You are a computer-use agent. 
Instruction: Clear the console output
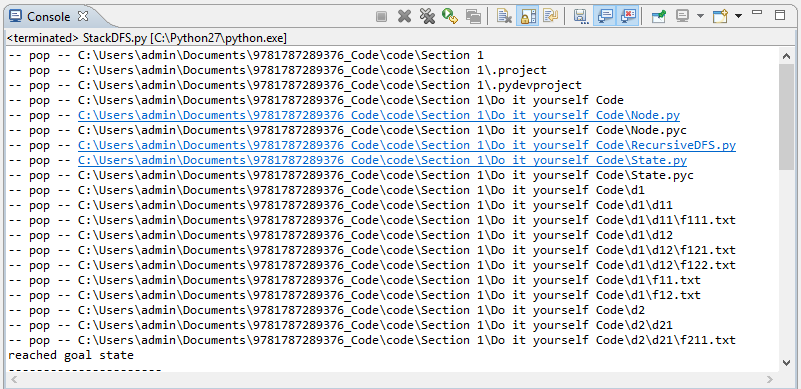[x=504, y=16]
